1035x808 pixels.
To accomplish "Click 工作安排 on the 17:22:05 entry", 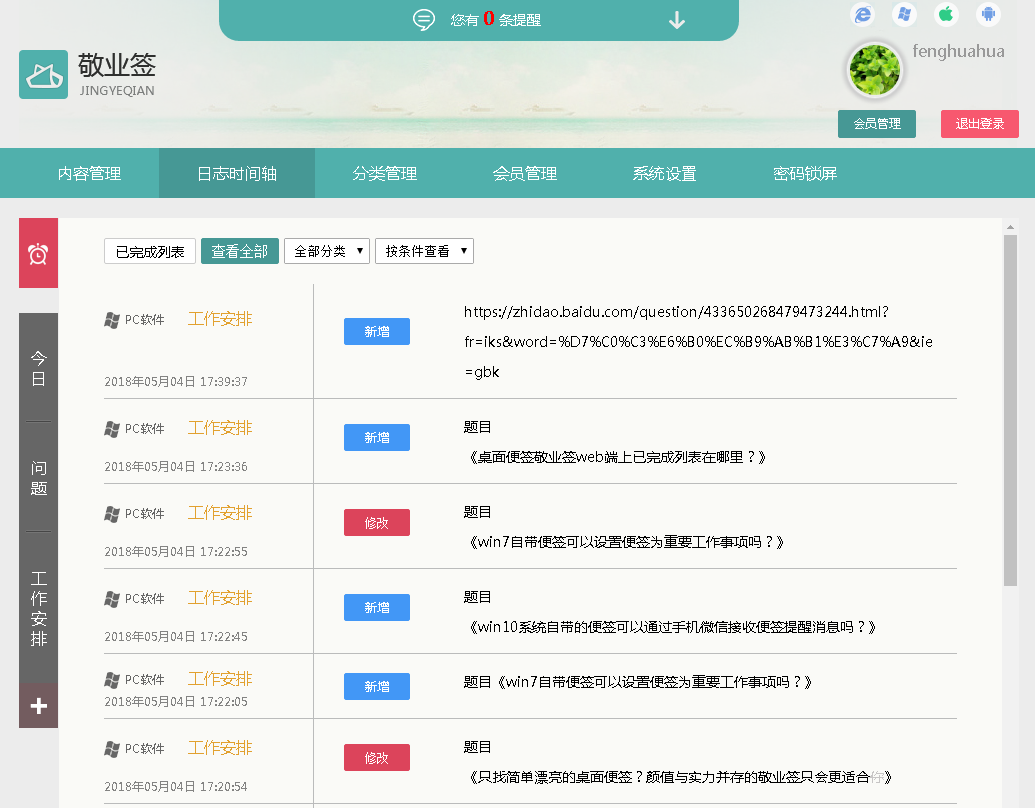I will pos(220,679).
